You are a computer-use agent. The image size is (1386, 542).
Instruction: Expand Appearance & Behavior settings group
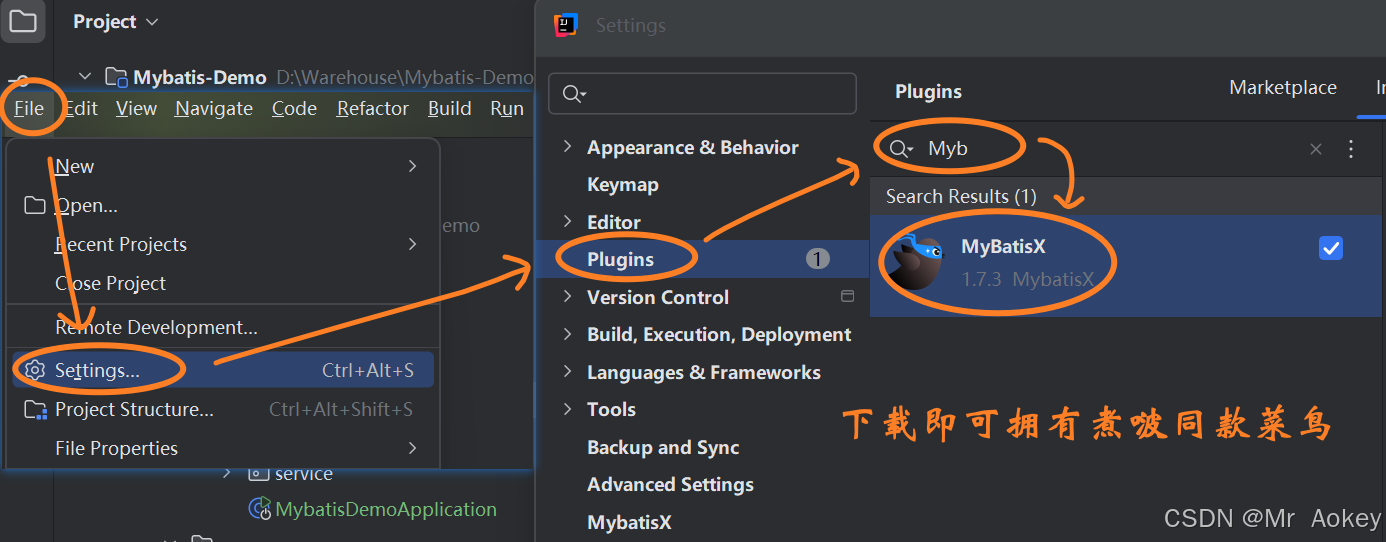[x=568, y=147]
